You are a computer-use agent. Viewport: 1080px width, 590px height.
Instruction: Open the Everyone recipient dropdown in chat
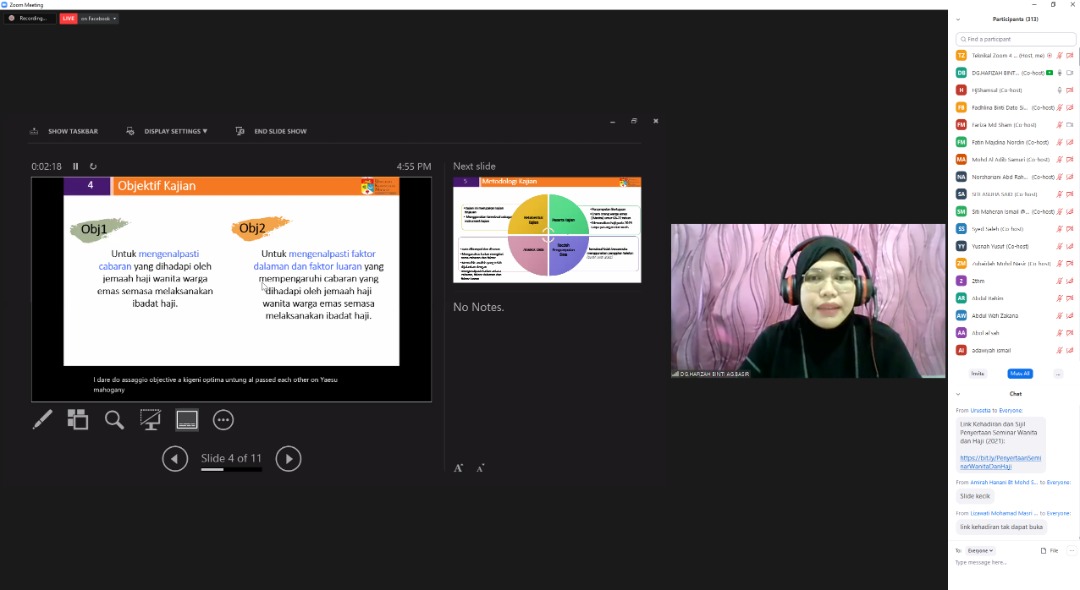tap(981, 550)
